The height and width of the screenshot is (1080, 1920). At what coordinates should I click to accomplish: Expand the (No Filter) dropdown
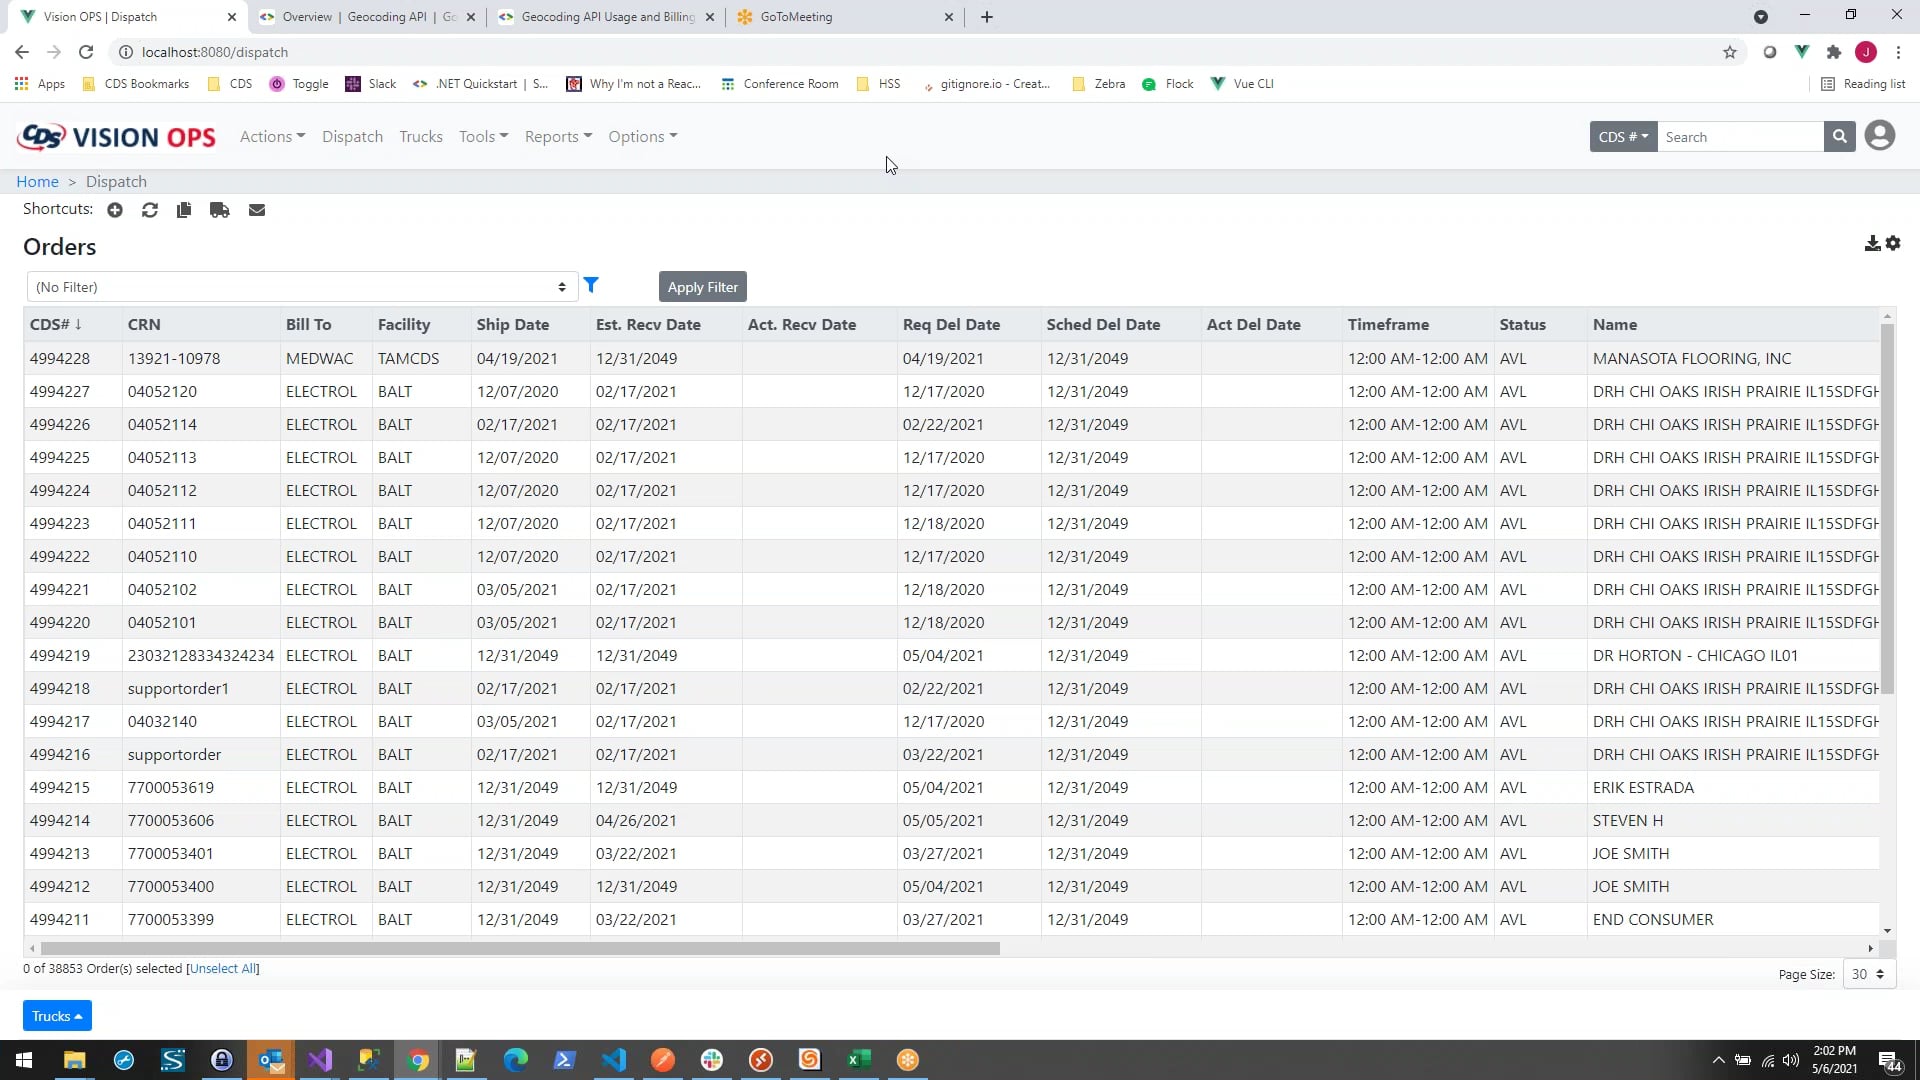click(x=301, y=287)
